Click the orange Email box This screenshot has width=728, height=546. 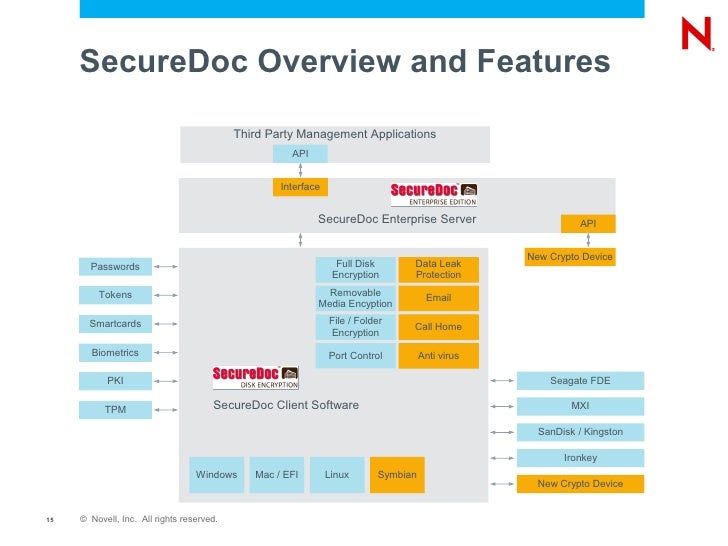[x=438, y=298]
